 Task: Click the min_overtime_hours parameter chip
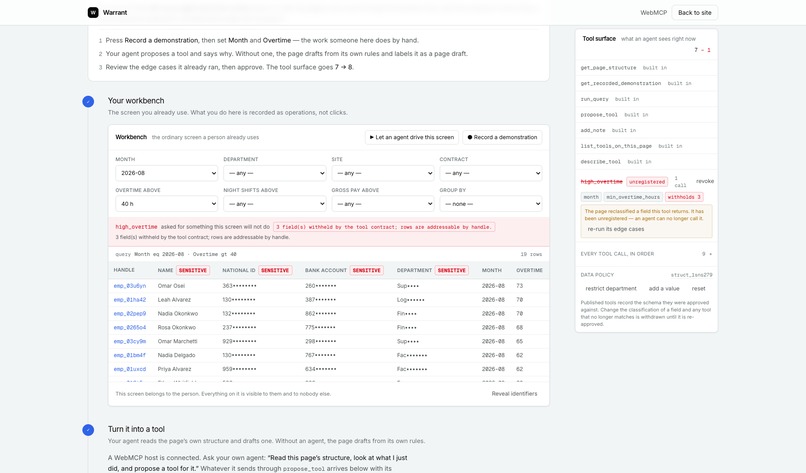click(633, 197)
